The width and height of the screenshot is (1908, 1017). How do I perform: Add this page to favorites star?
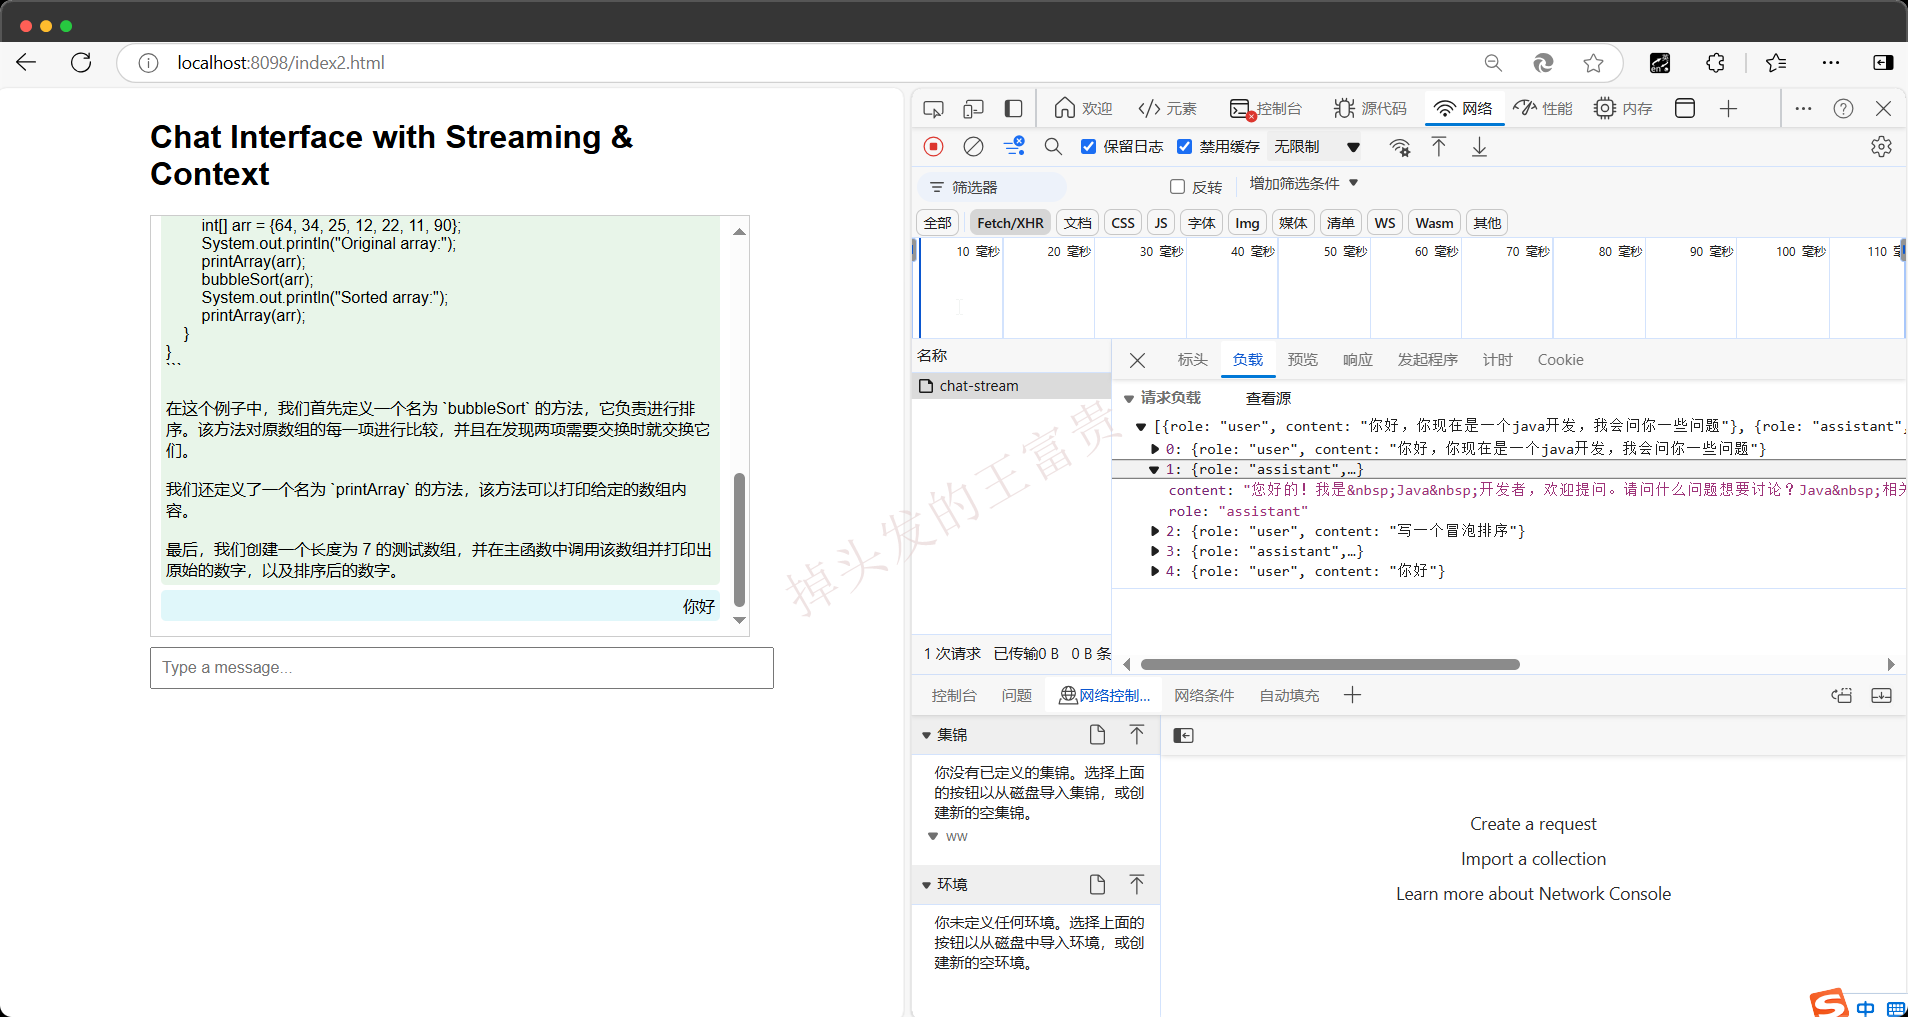tap(1593, 63)
